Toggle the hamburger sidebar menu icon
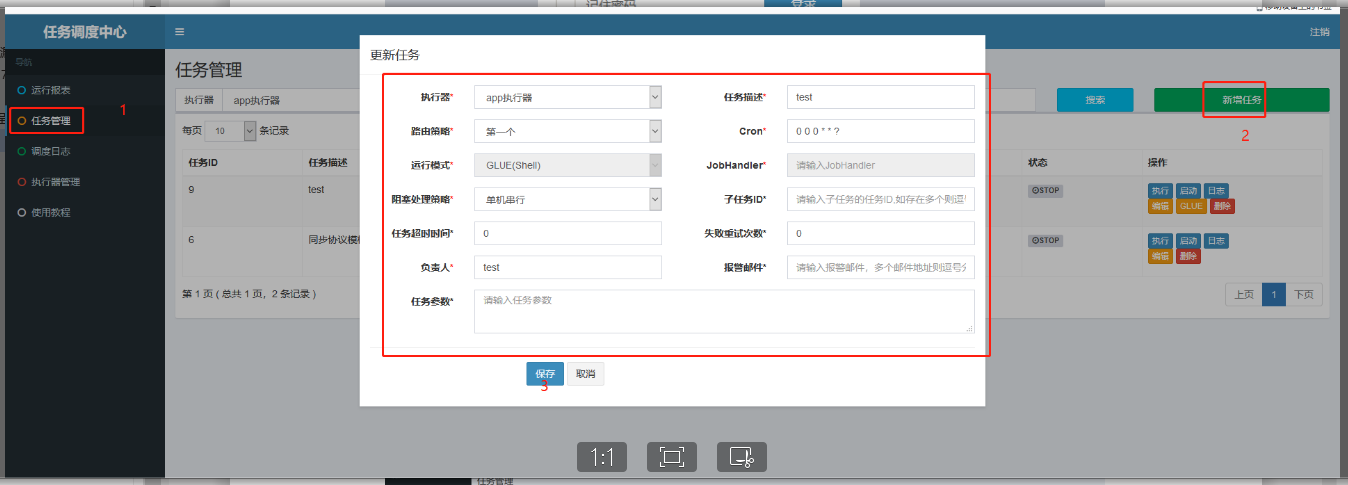The height and width of the screenshot is (485, 1348). tap(180, 32)
